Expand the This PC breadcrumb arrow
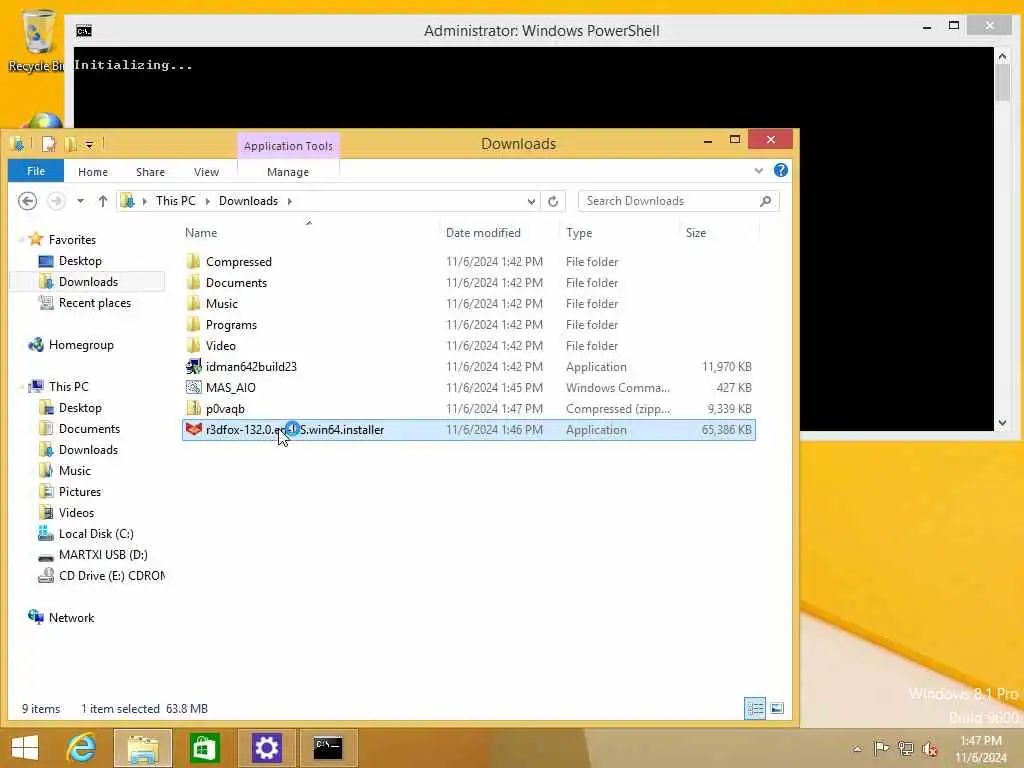This screenshot has width=1024, height=768. (x=208, y=201)
